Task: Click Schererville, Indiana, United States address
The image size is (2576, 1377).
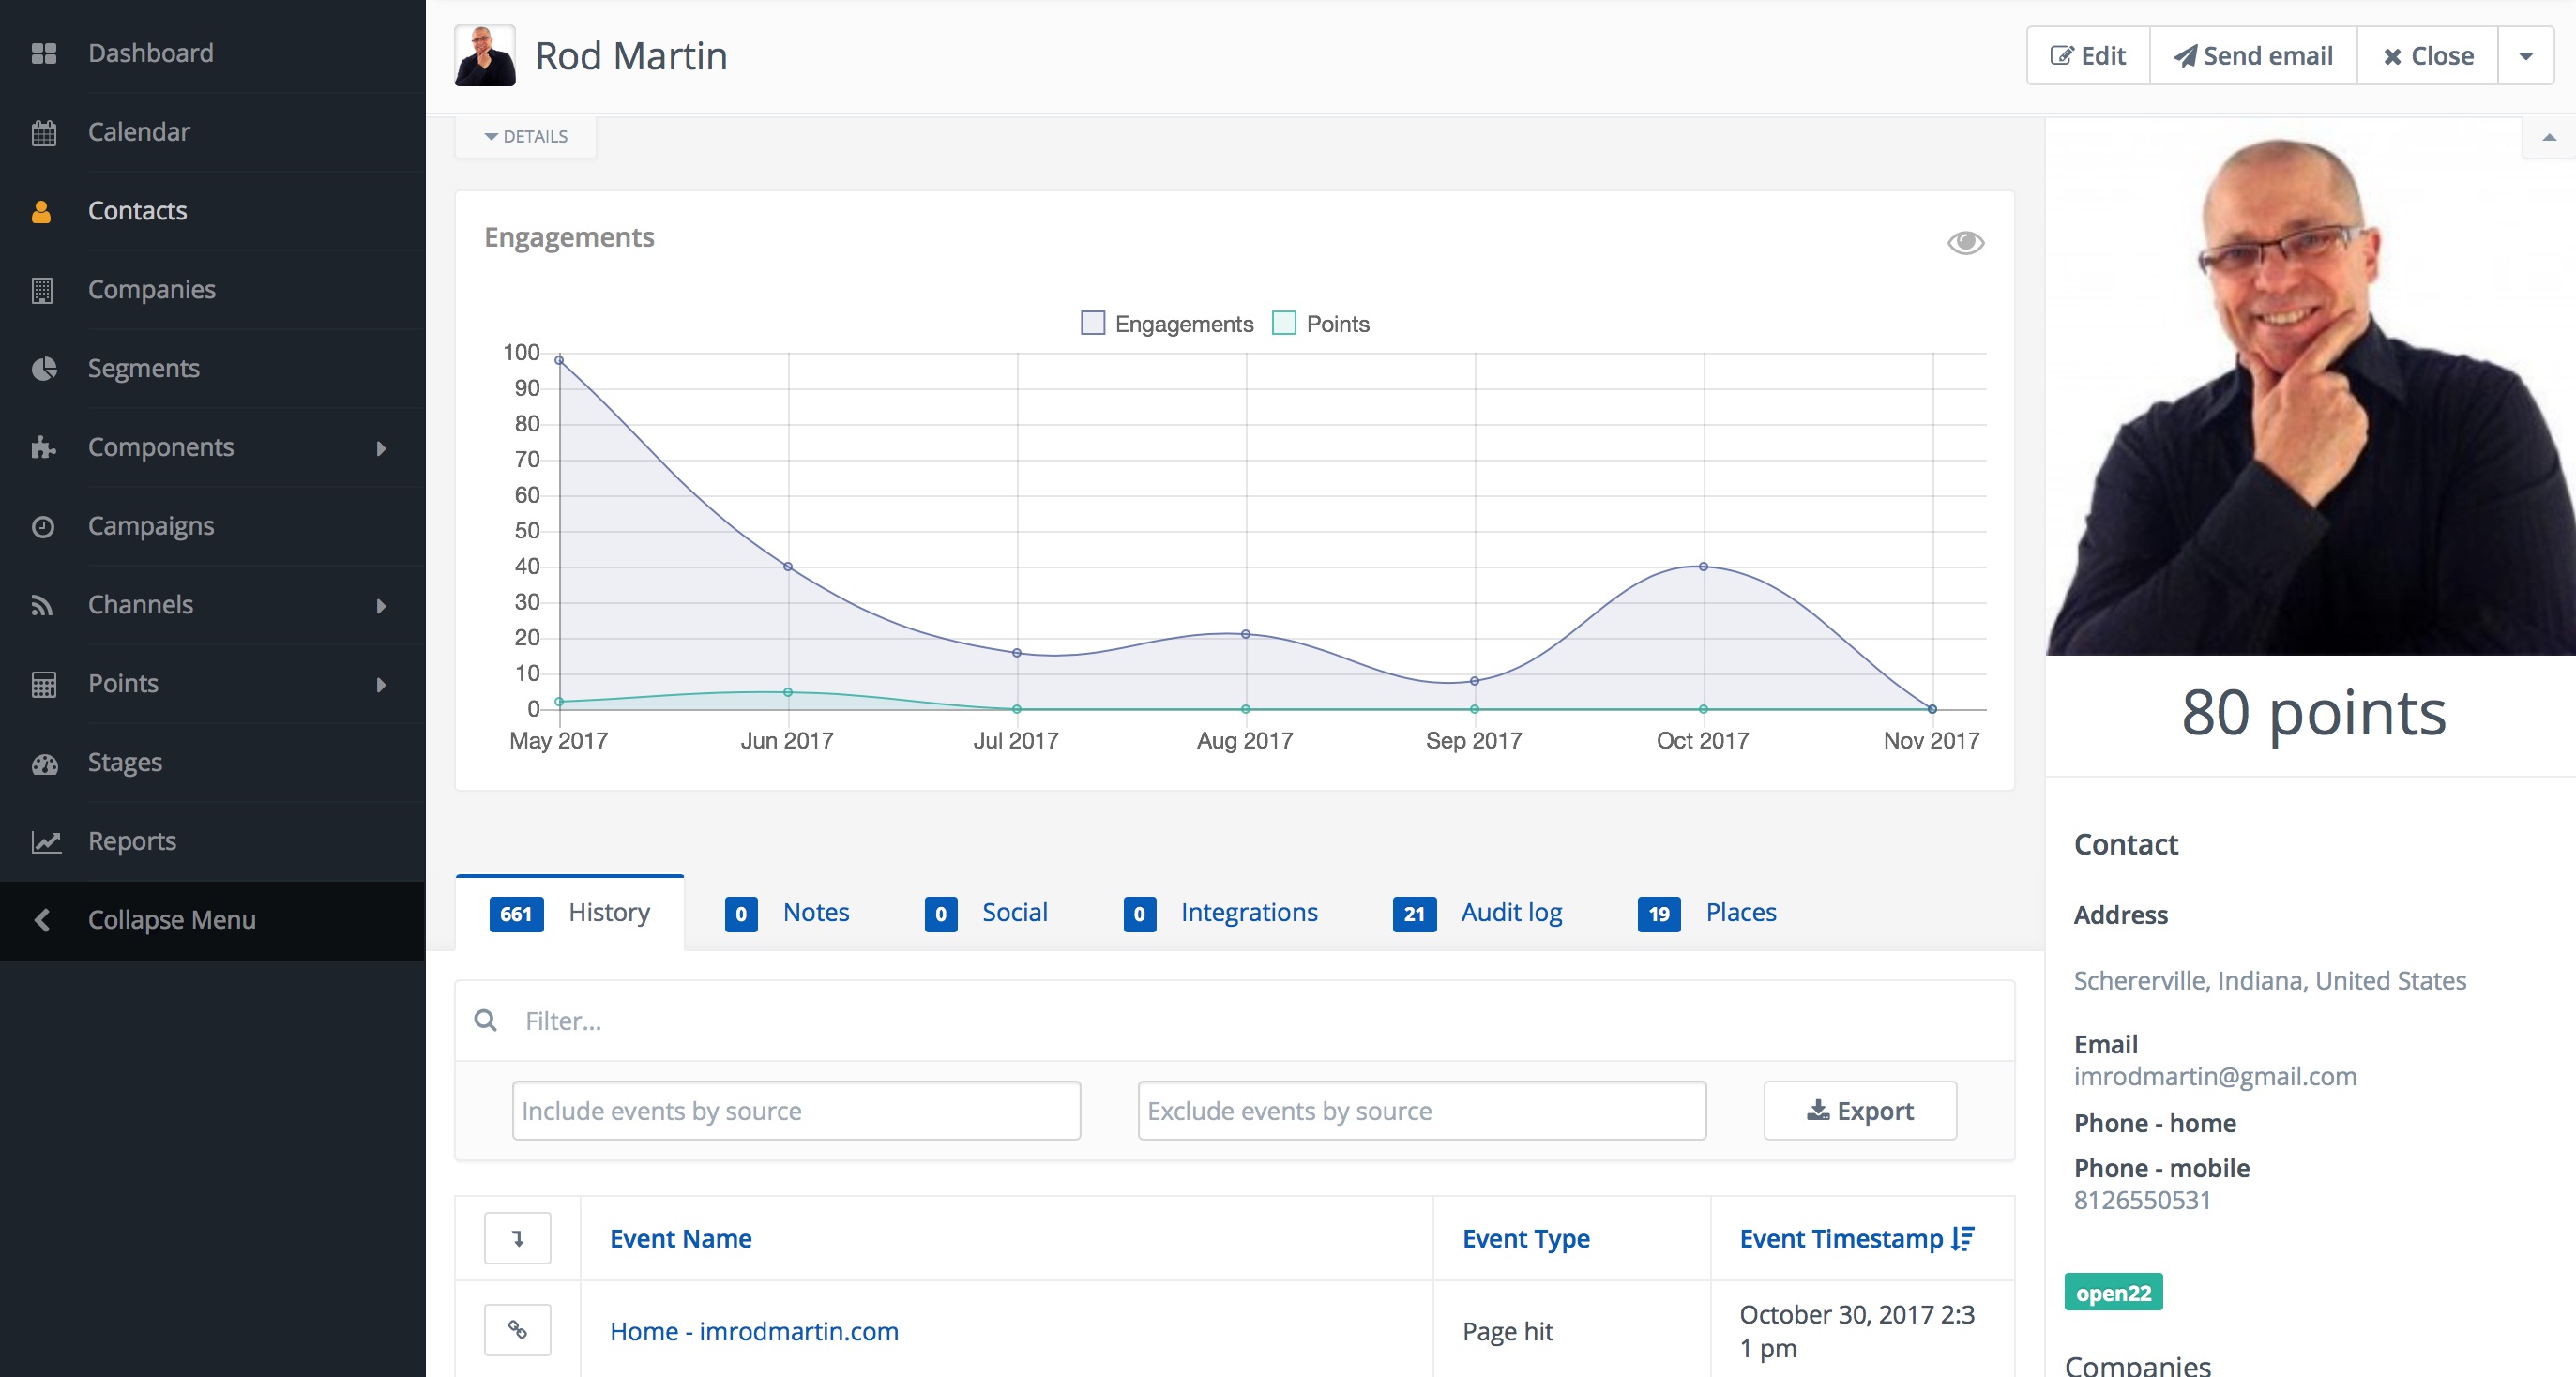Action: (x=2270, y=980)
